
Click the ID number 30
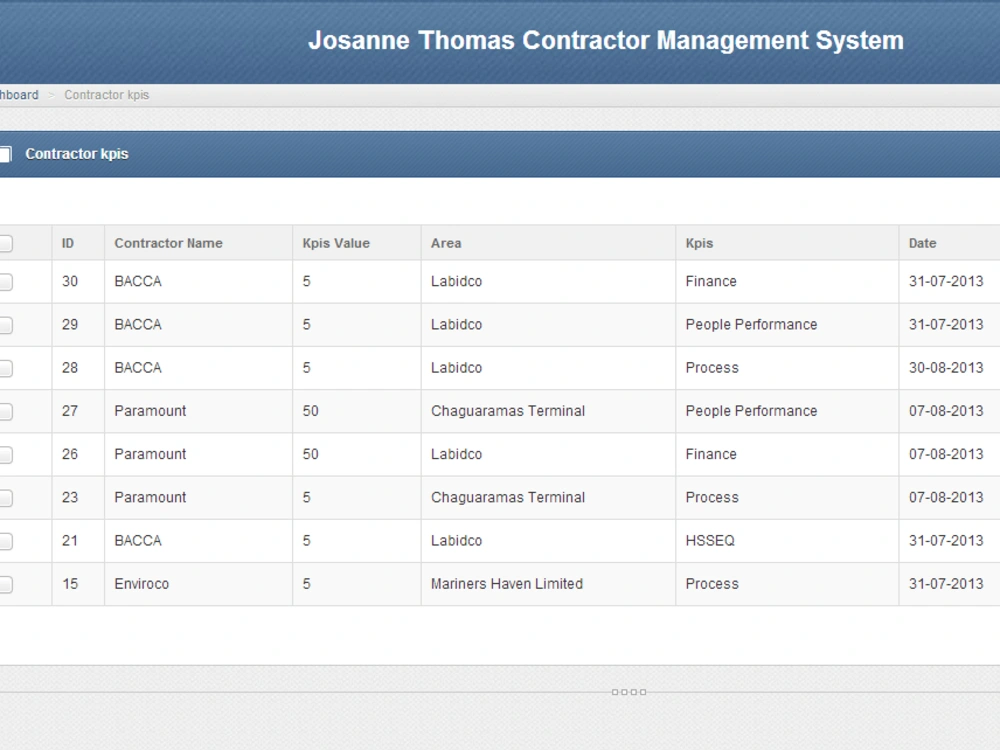70,281
